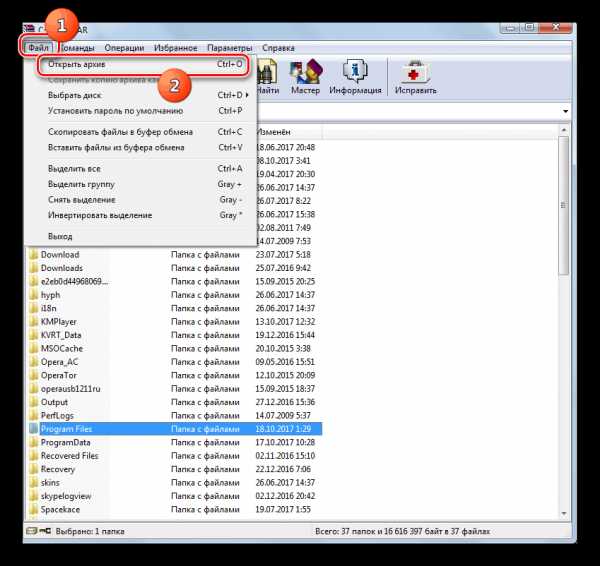Click date 17.10.2017 10:28
This screenshot has width=600, height=566.
tap(285, 442)
